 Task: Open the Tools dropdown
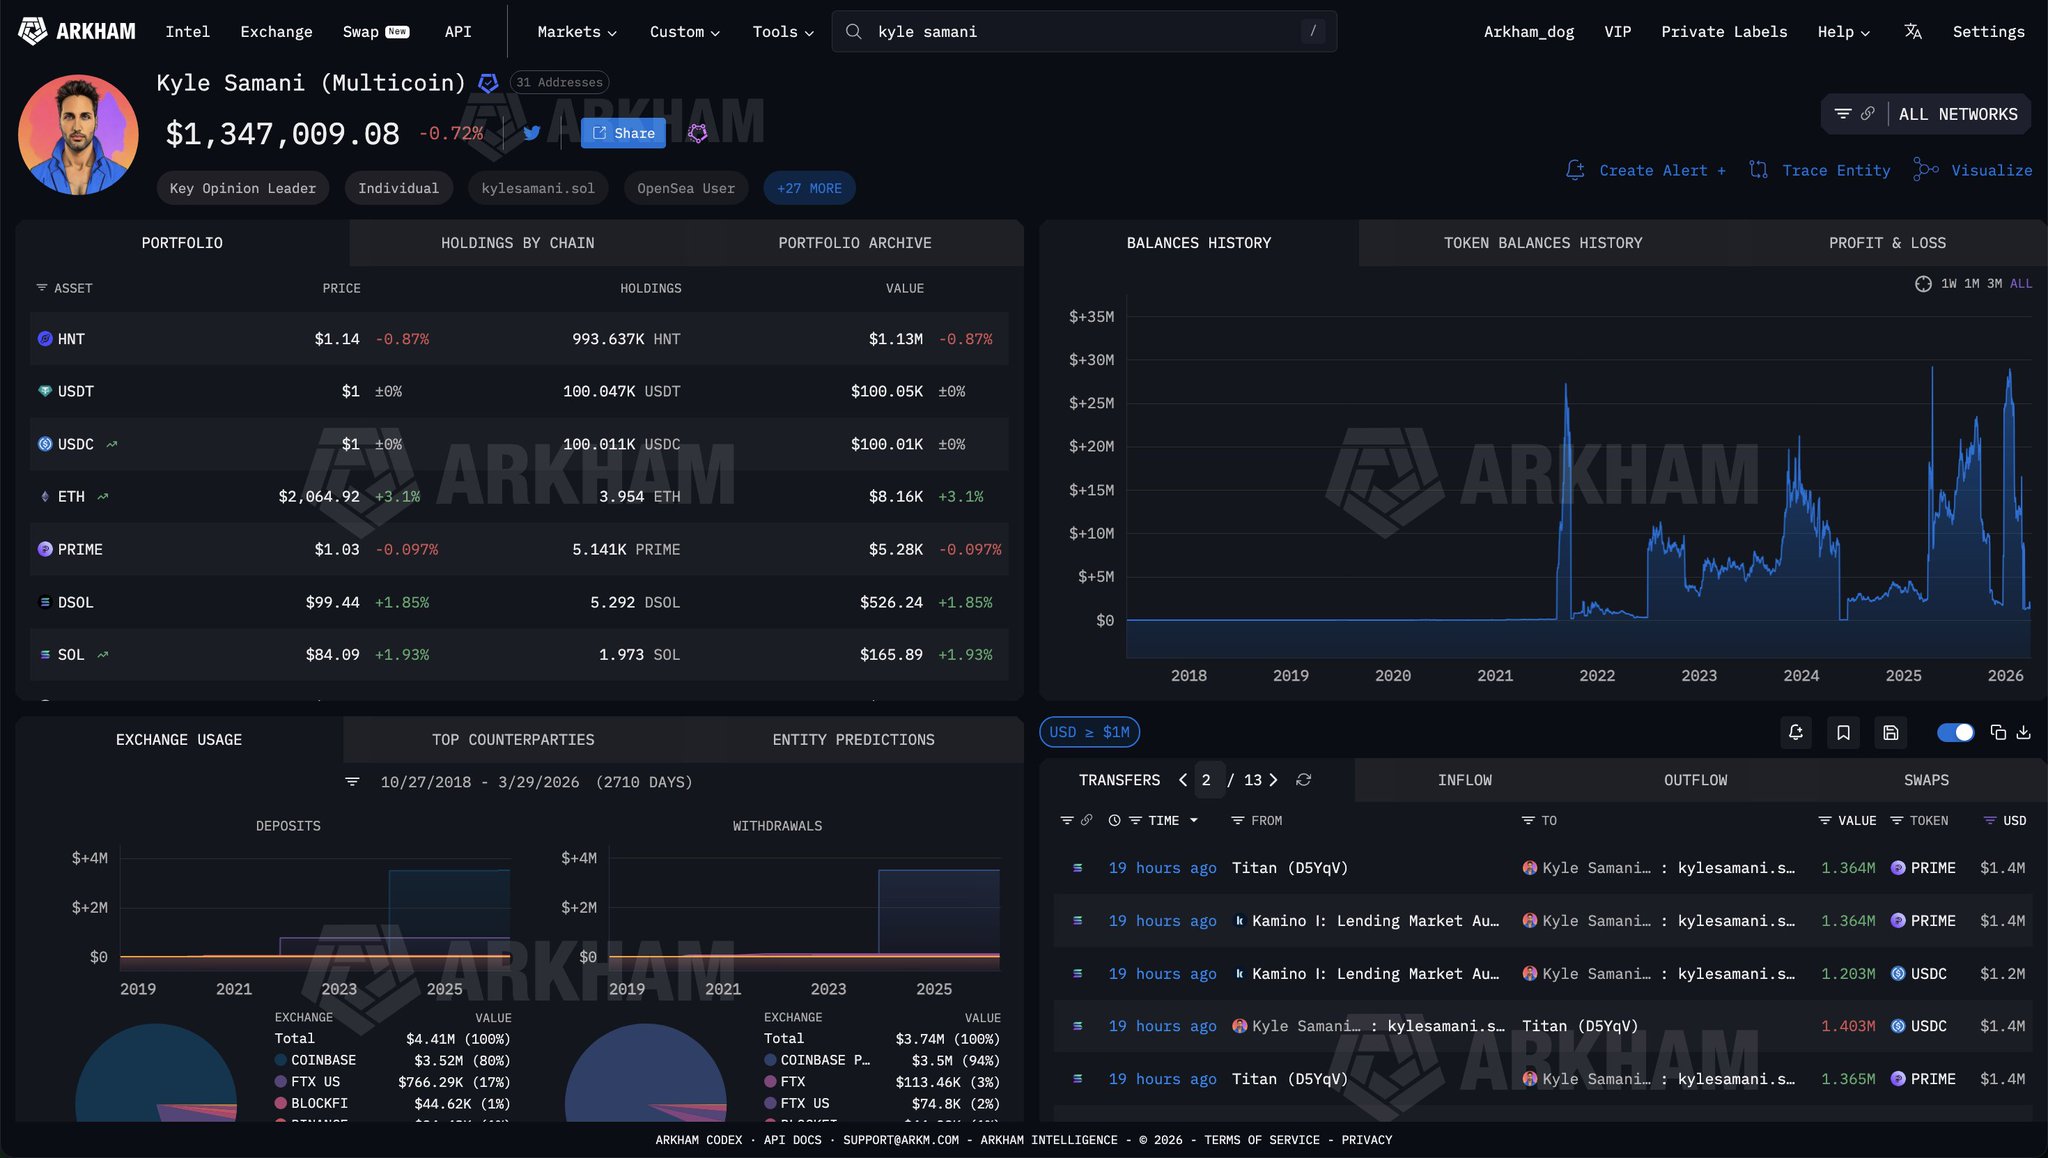(x=783, y=32)
